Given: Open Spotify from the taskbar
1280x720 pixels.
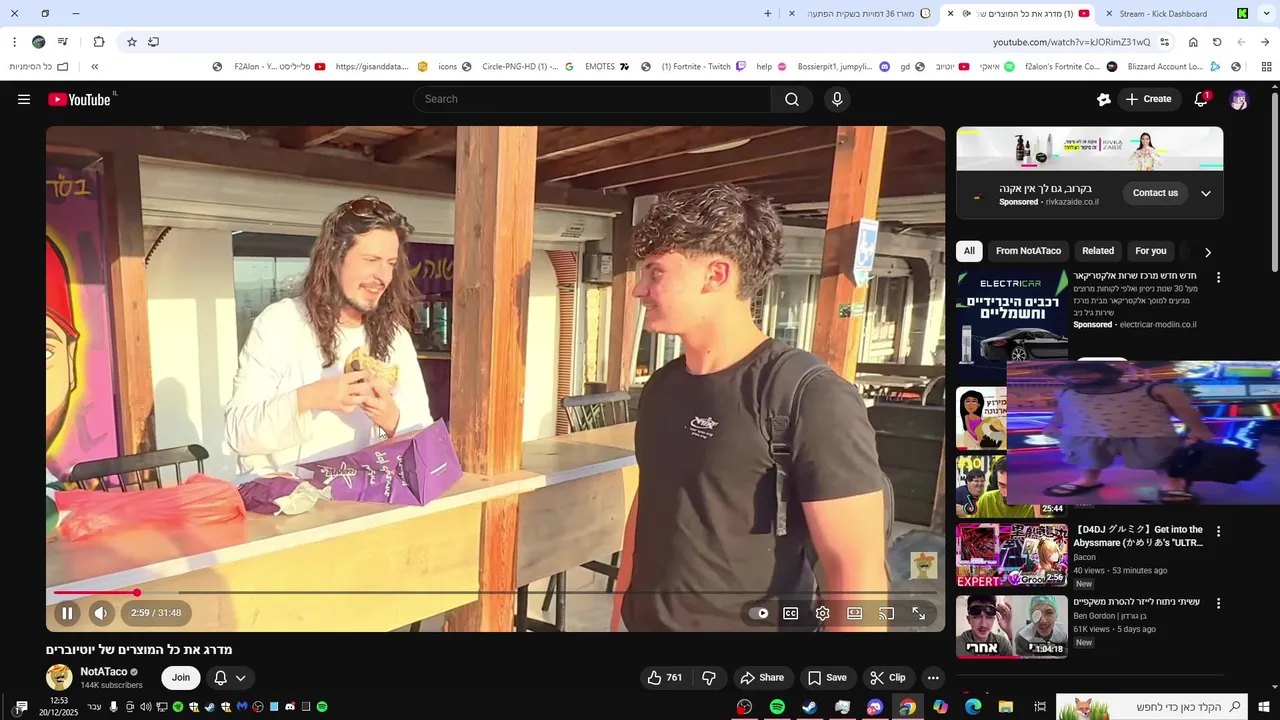Looking at the screenshot, I should (x=777, y=707).
